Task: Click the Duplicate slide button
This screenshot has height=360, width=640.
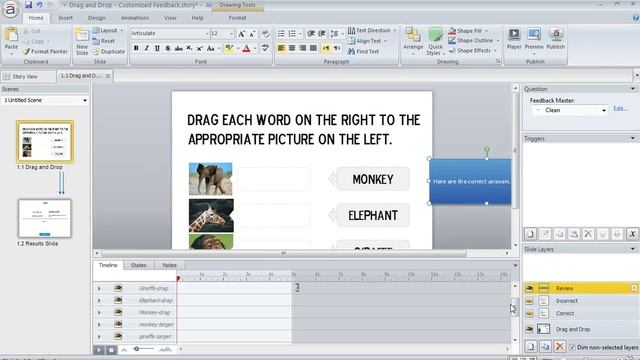Action: pos(109,52)
